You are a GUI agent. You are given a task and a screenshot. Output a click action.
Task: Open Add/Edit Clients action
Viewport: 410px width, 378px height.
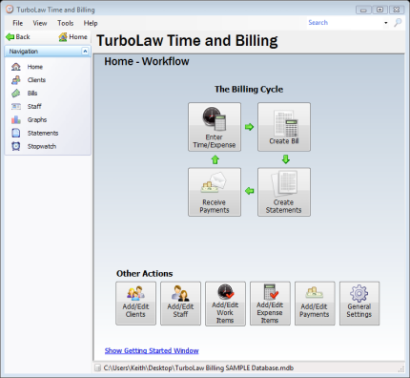136,303
